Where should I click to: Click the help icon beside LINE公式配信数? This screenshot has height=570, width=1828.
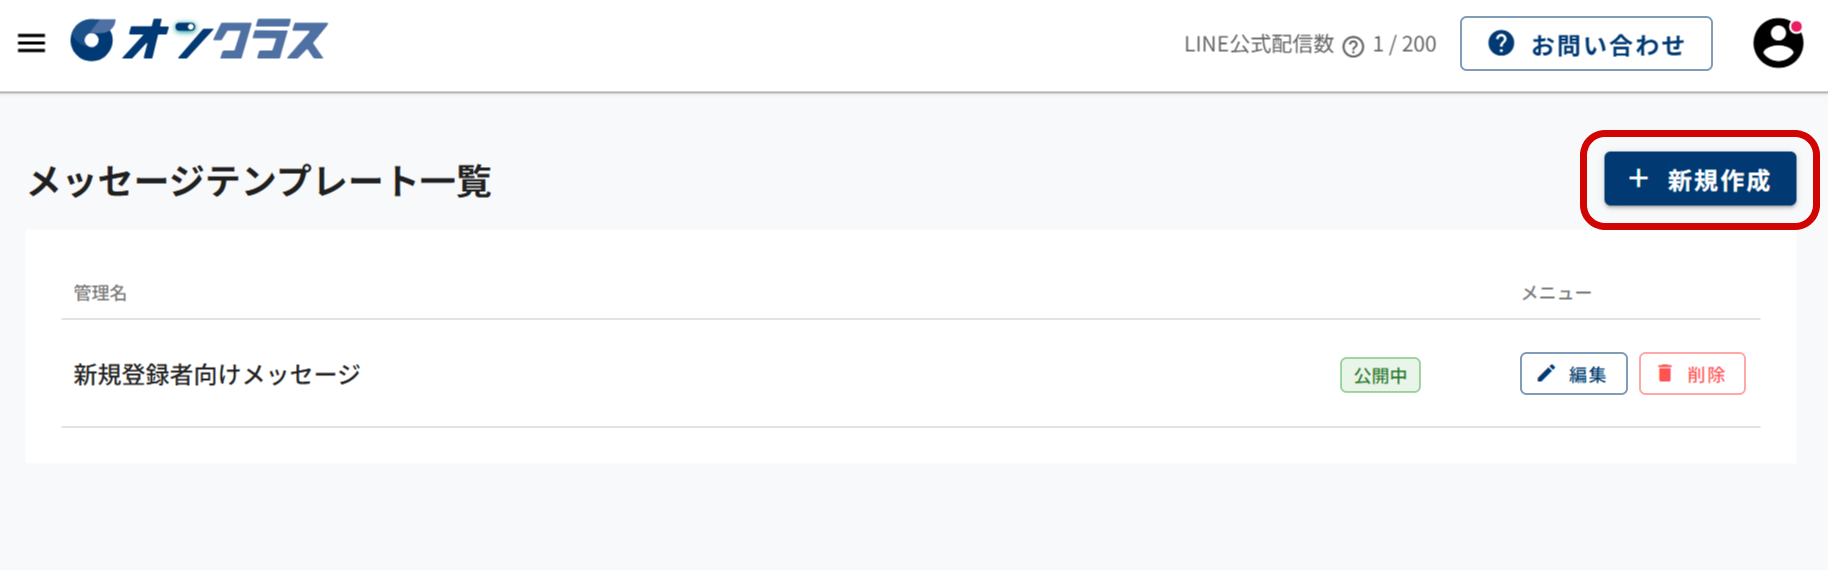(1353, 47)
